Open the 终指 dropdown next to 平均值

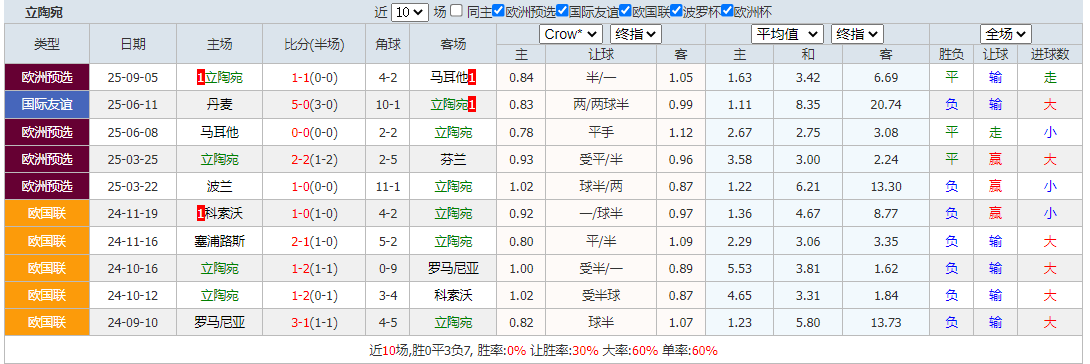click(x=858, y=34)
